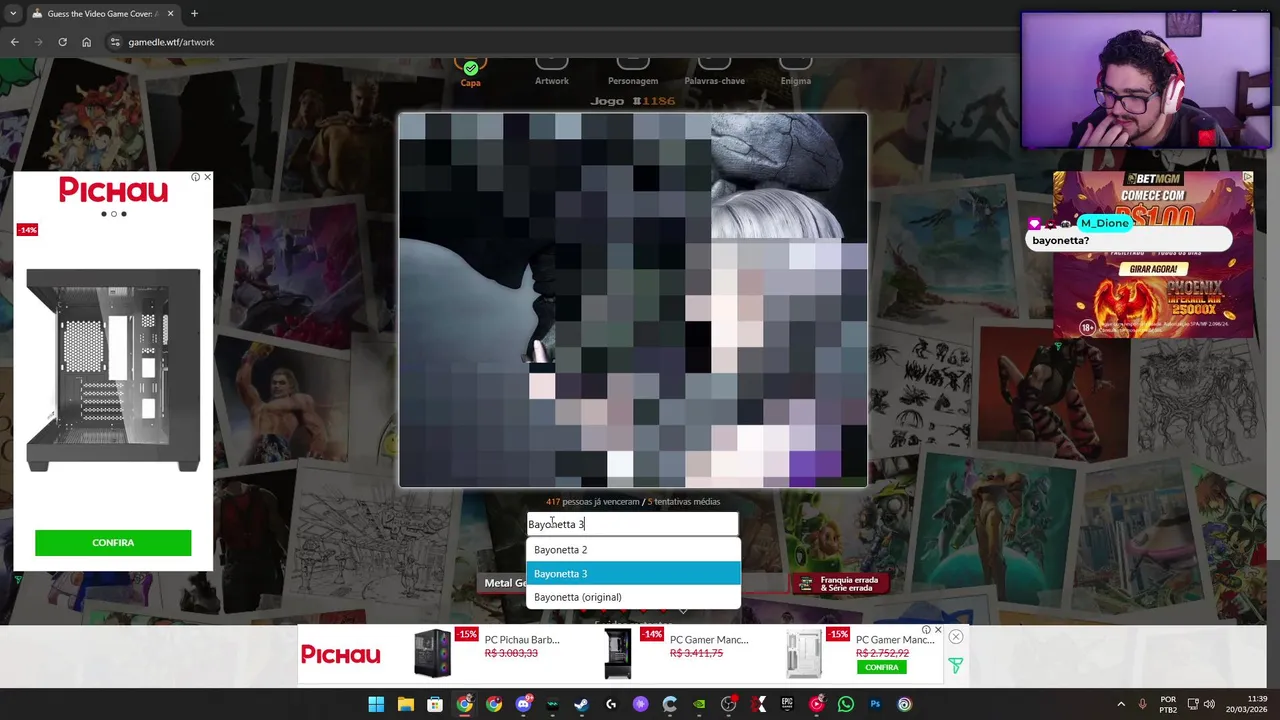Close the bottom banner ad with the X circle
The image size is (1280, 720).
pos(956,637)
